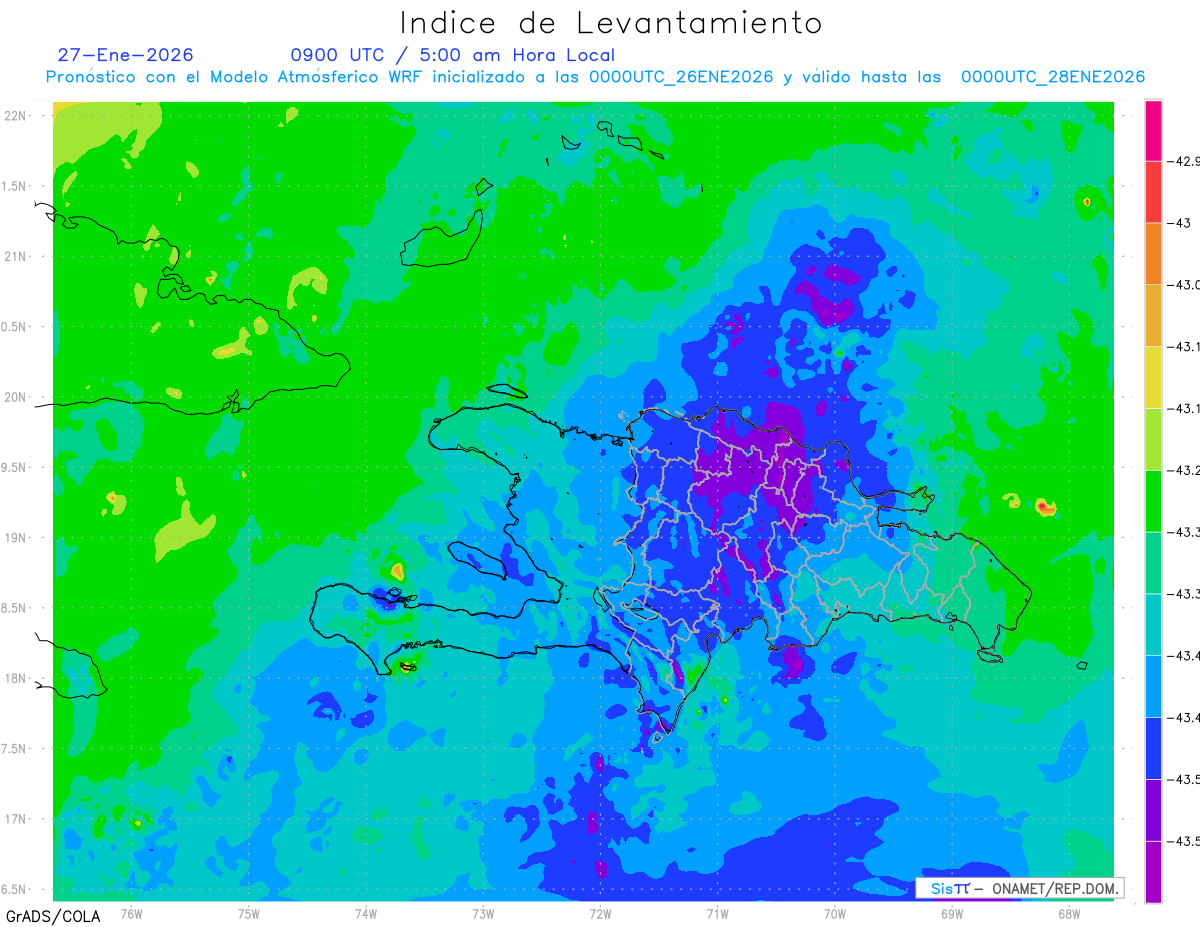Click the '18N' latitude label
Screen dimensions: 1200x927
(x=16, y=678)
